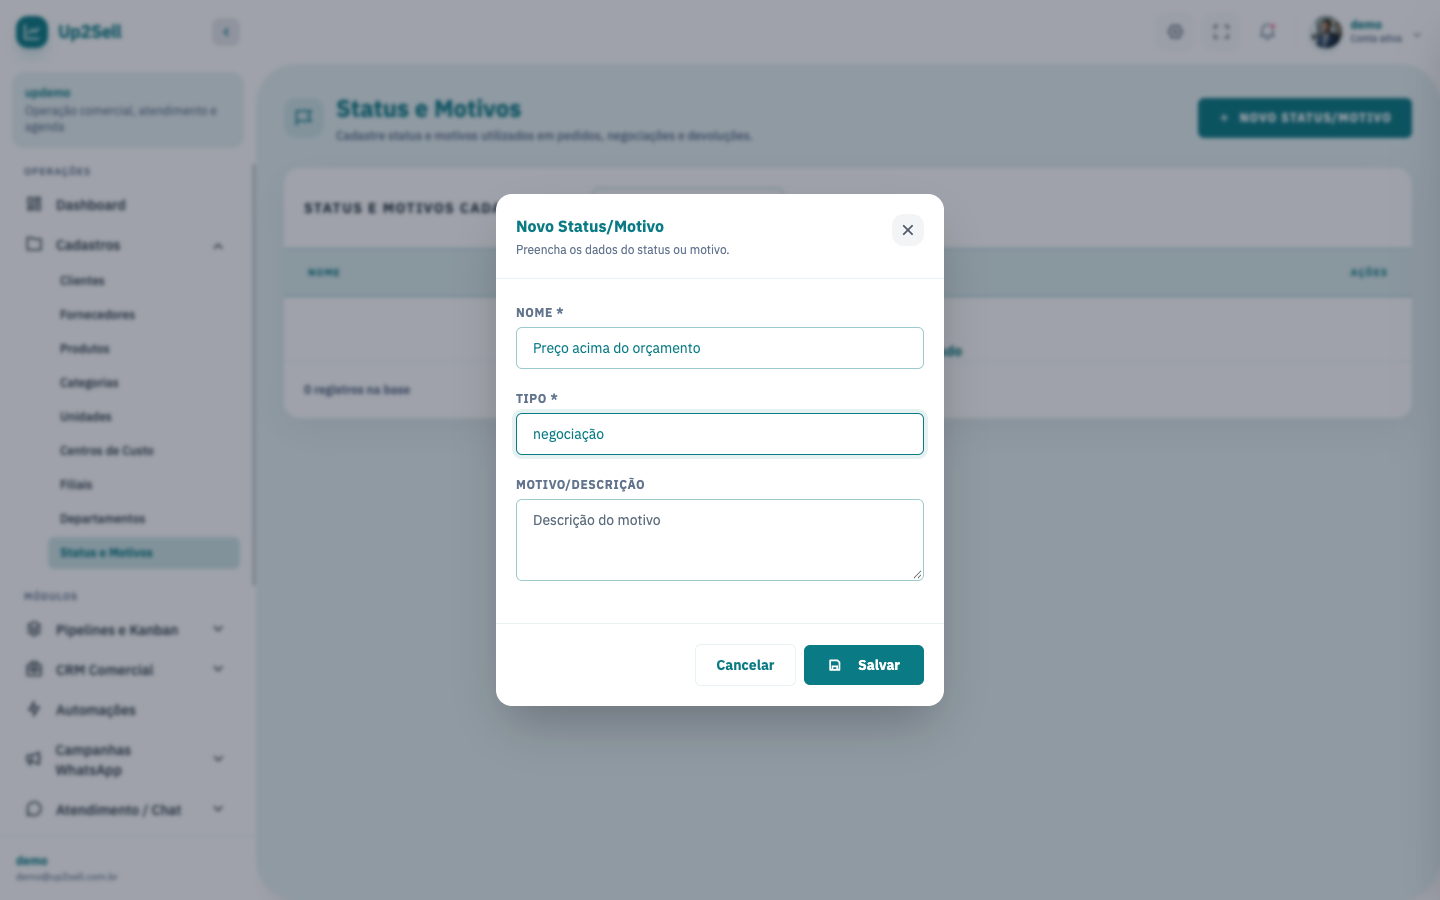1440x900 pixels.
Task: Open the settings gear in the header
Action: click(x=1175, y=32)
